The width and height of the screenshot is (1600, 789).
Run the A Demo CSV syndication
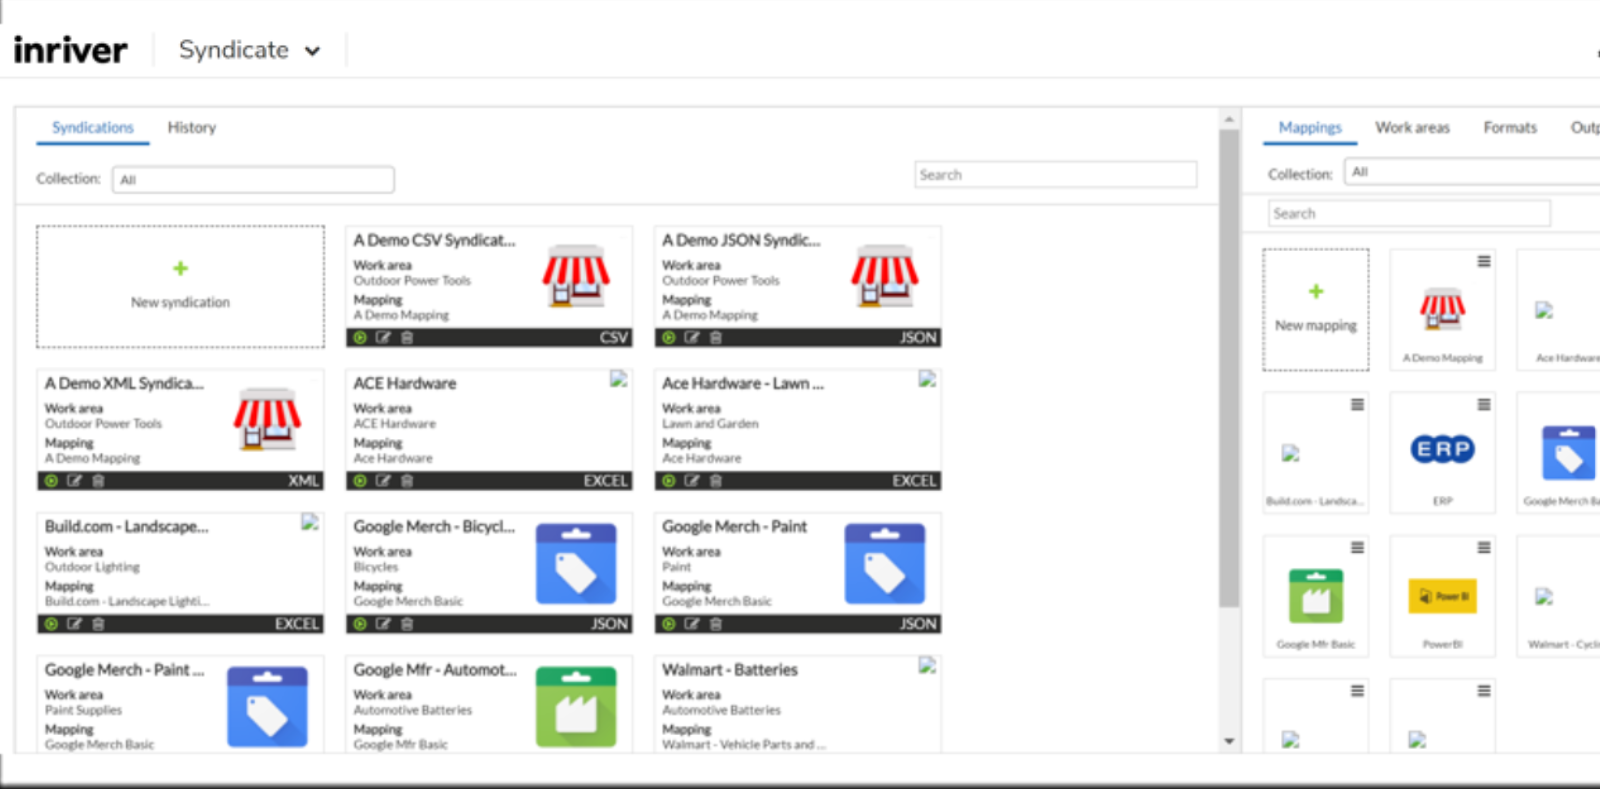point(360,338)
